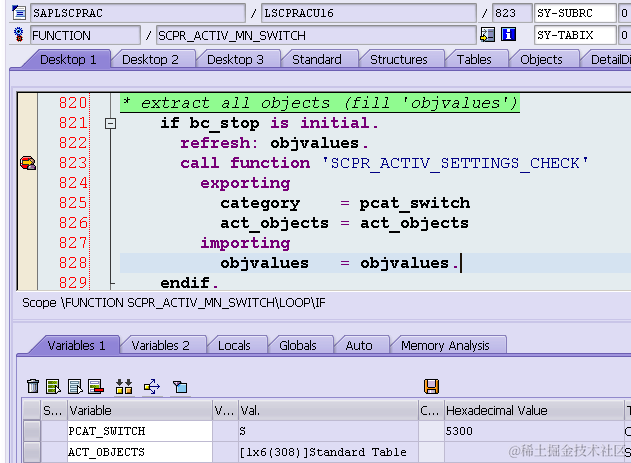Collapse the if block at line 821
This screenshot has width=631, height=463.
point(110,123)
